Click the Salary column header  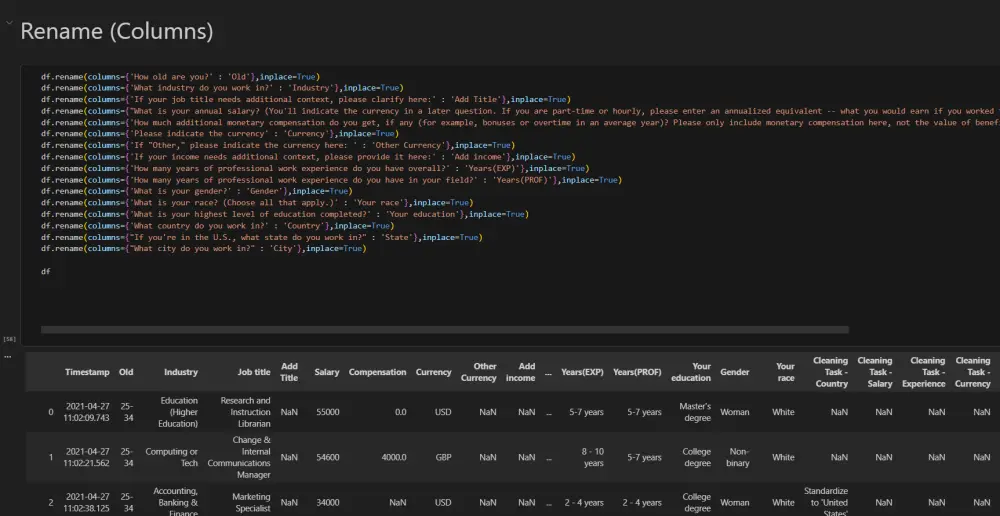pyautogui.click(x=327, y=372)
